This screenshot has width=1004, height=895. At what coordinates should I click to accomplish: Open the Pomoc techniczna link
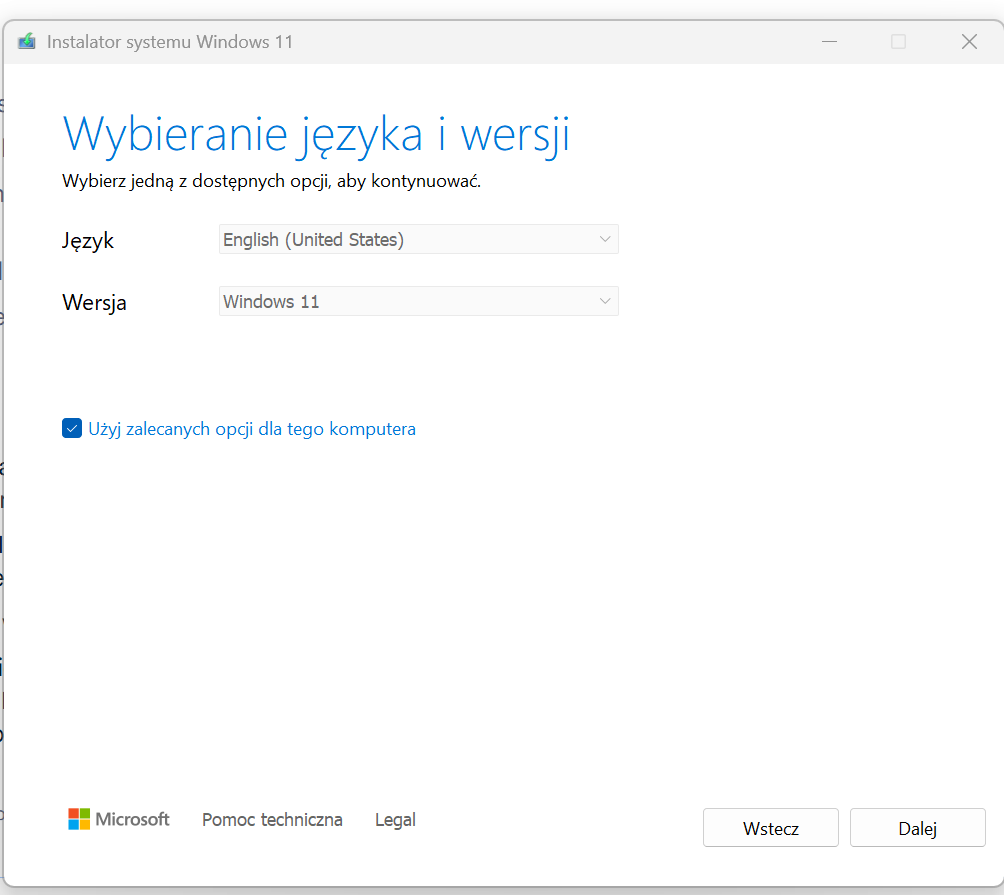point(272,819)
